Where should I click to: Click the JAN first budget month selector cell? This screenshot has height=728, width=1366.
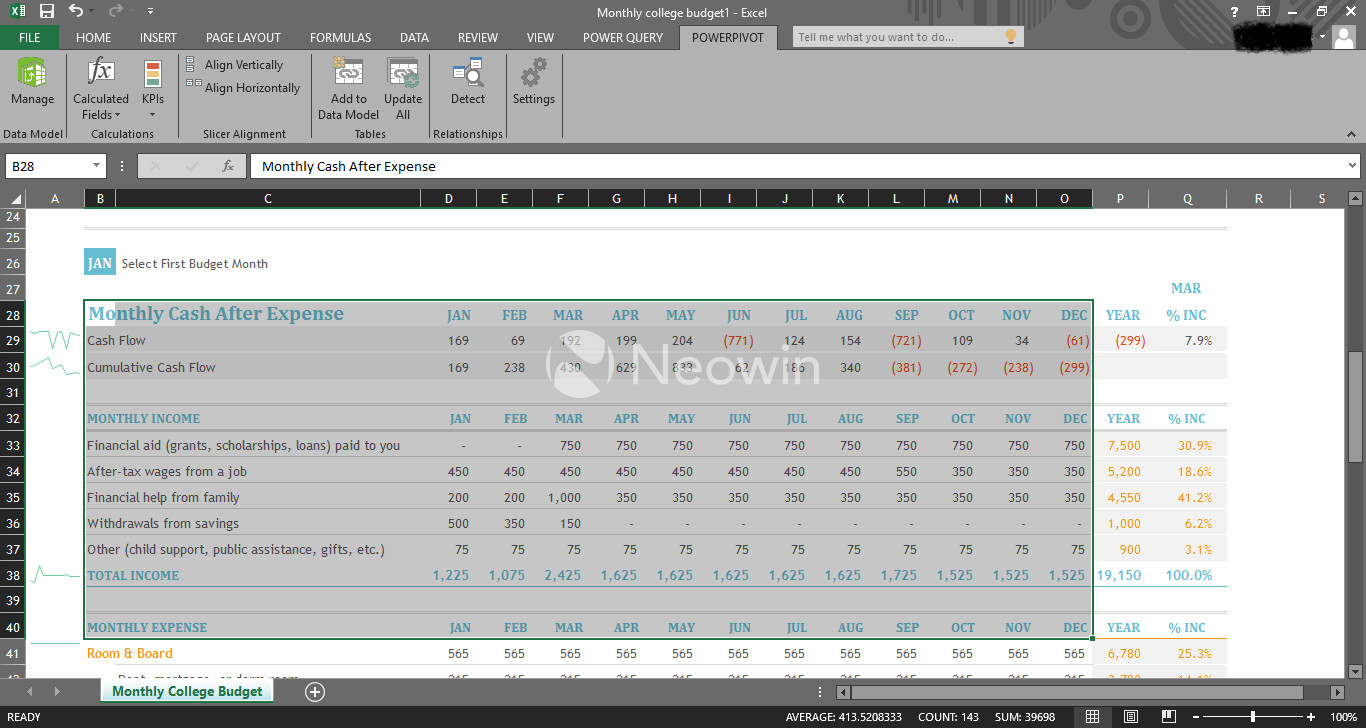[100, 263]
